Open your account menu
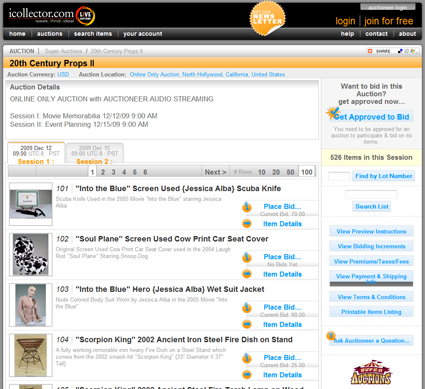This screenshot has height=389, width=425. pyautogui.click(x=143, y=34)
